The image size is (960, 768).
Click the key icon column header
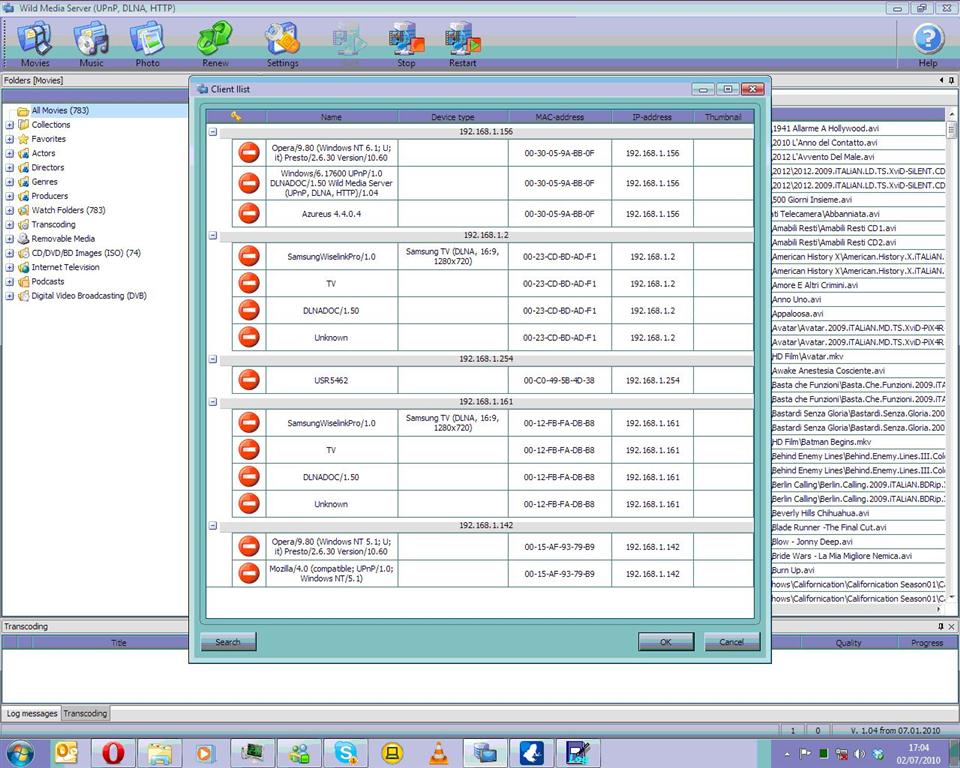click(x=236, y=116)
